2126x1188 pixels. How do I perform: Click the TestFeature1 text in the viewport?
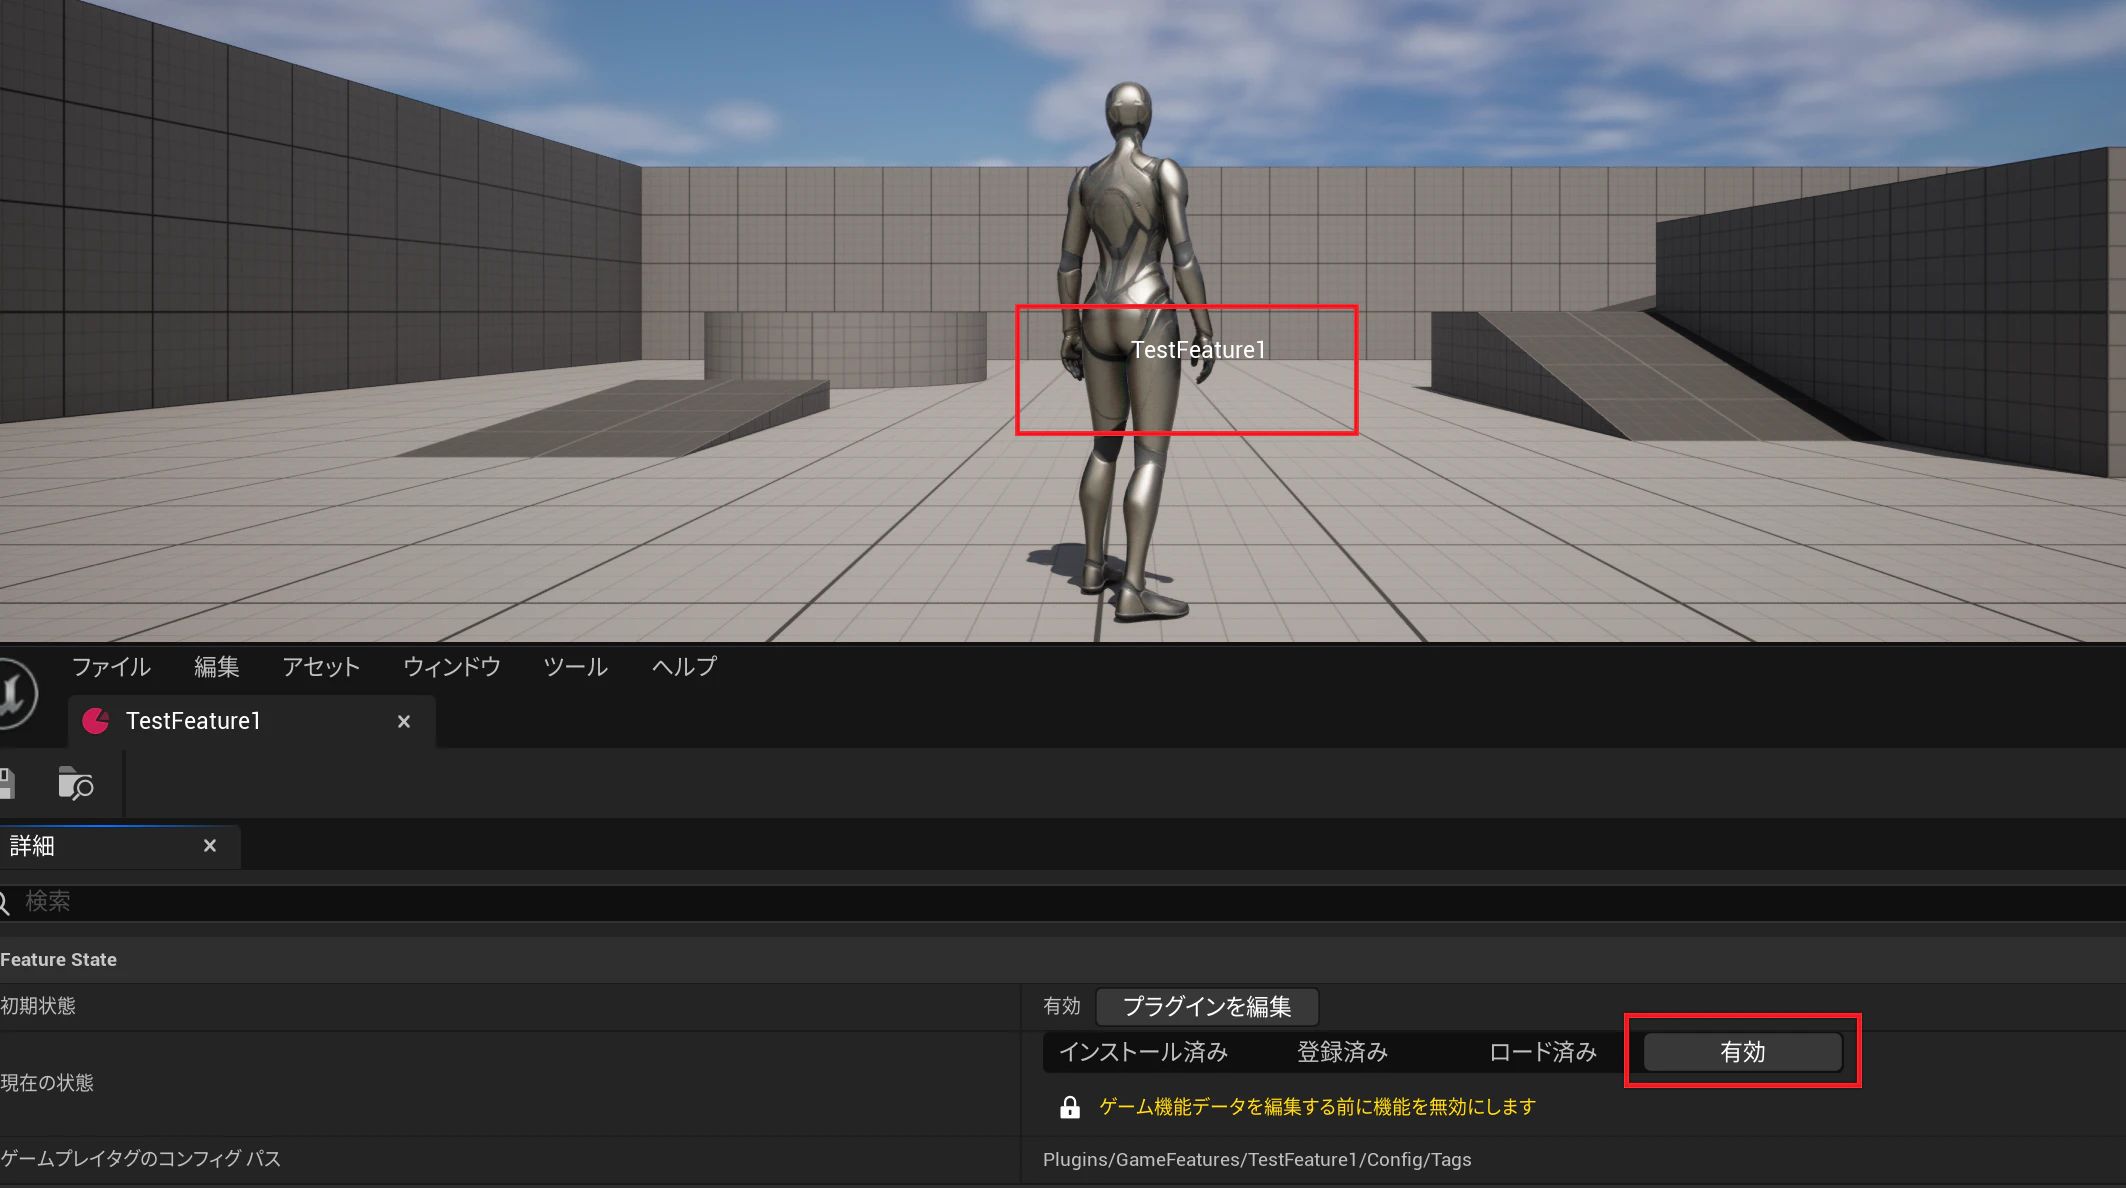click(x=1198, y=350)
